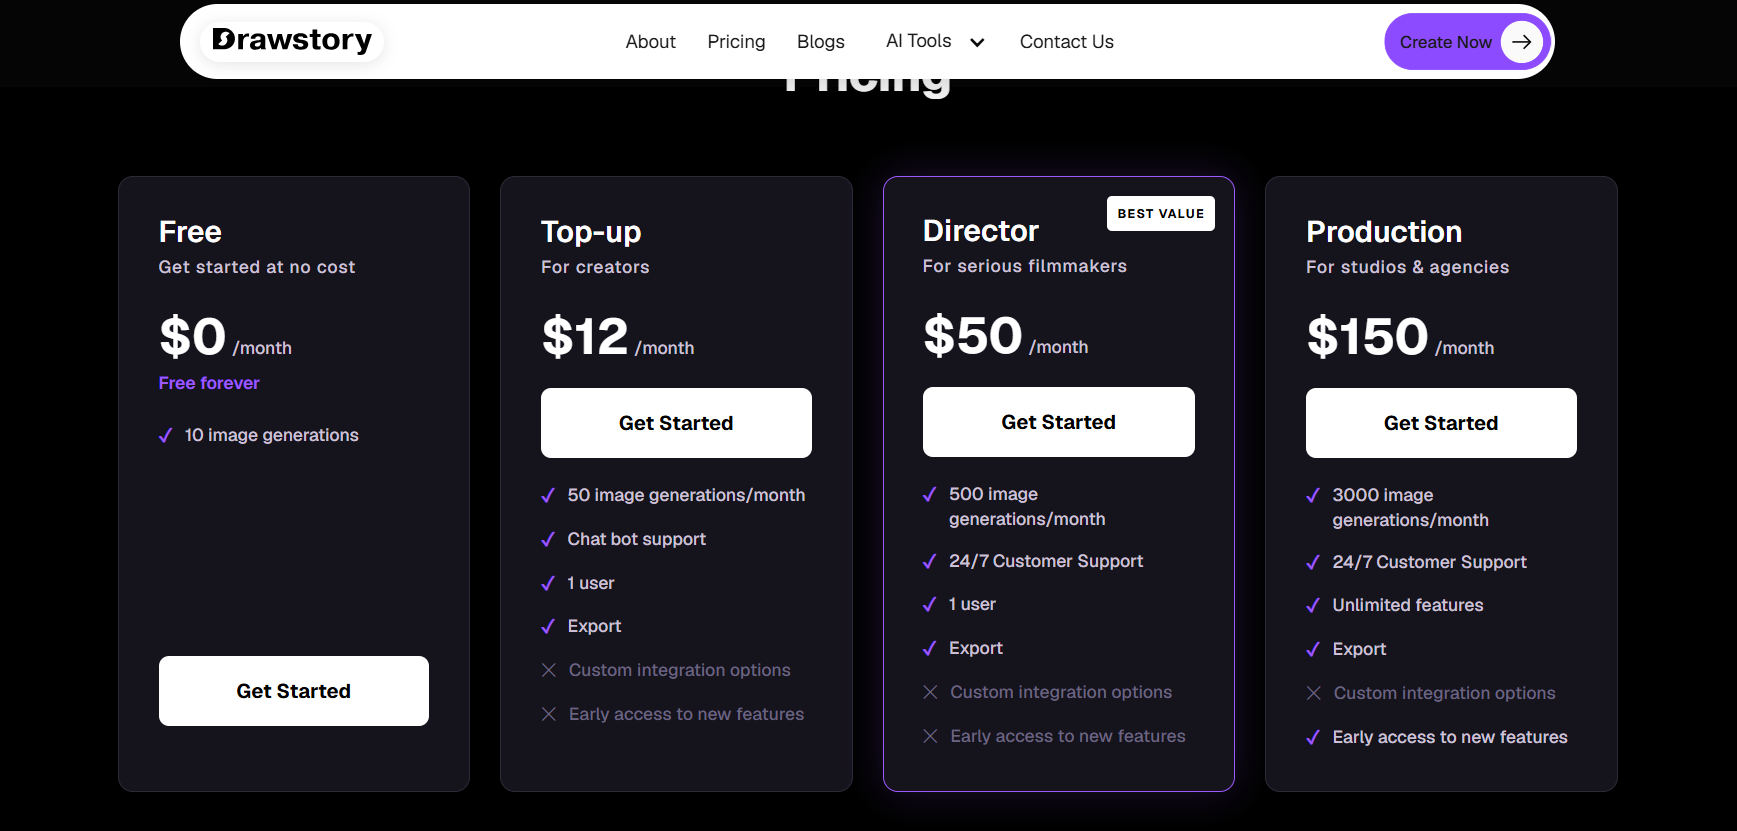Click Get Started on the Free plan
The image size is (1737, 831).
pos(294,691)
